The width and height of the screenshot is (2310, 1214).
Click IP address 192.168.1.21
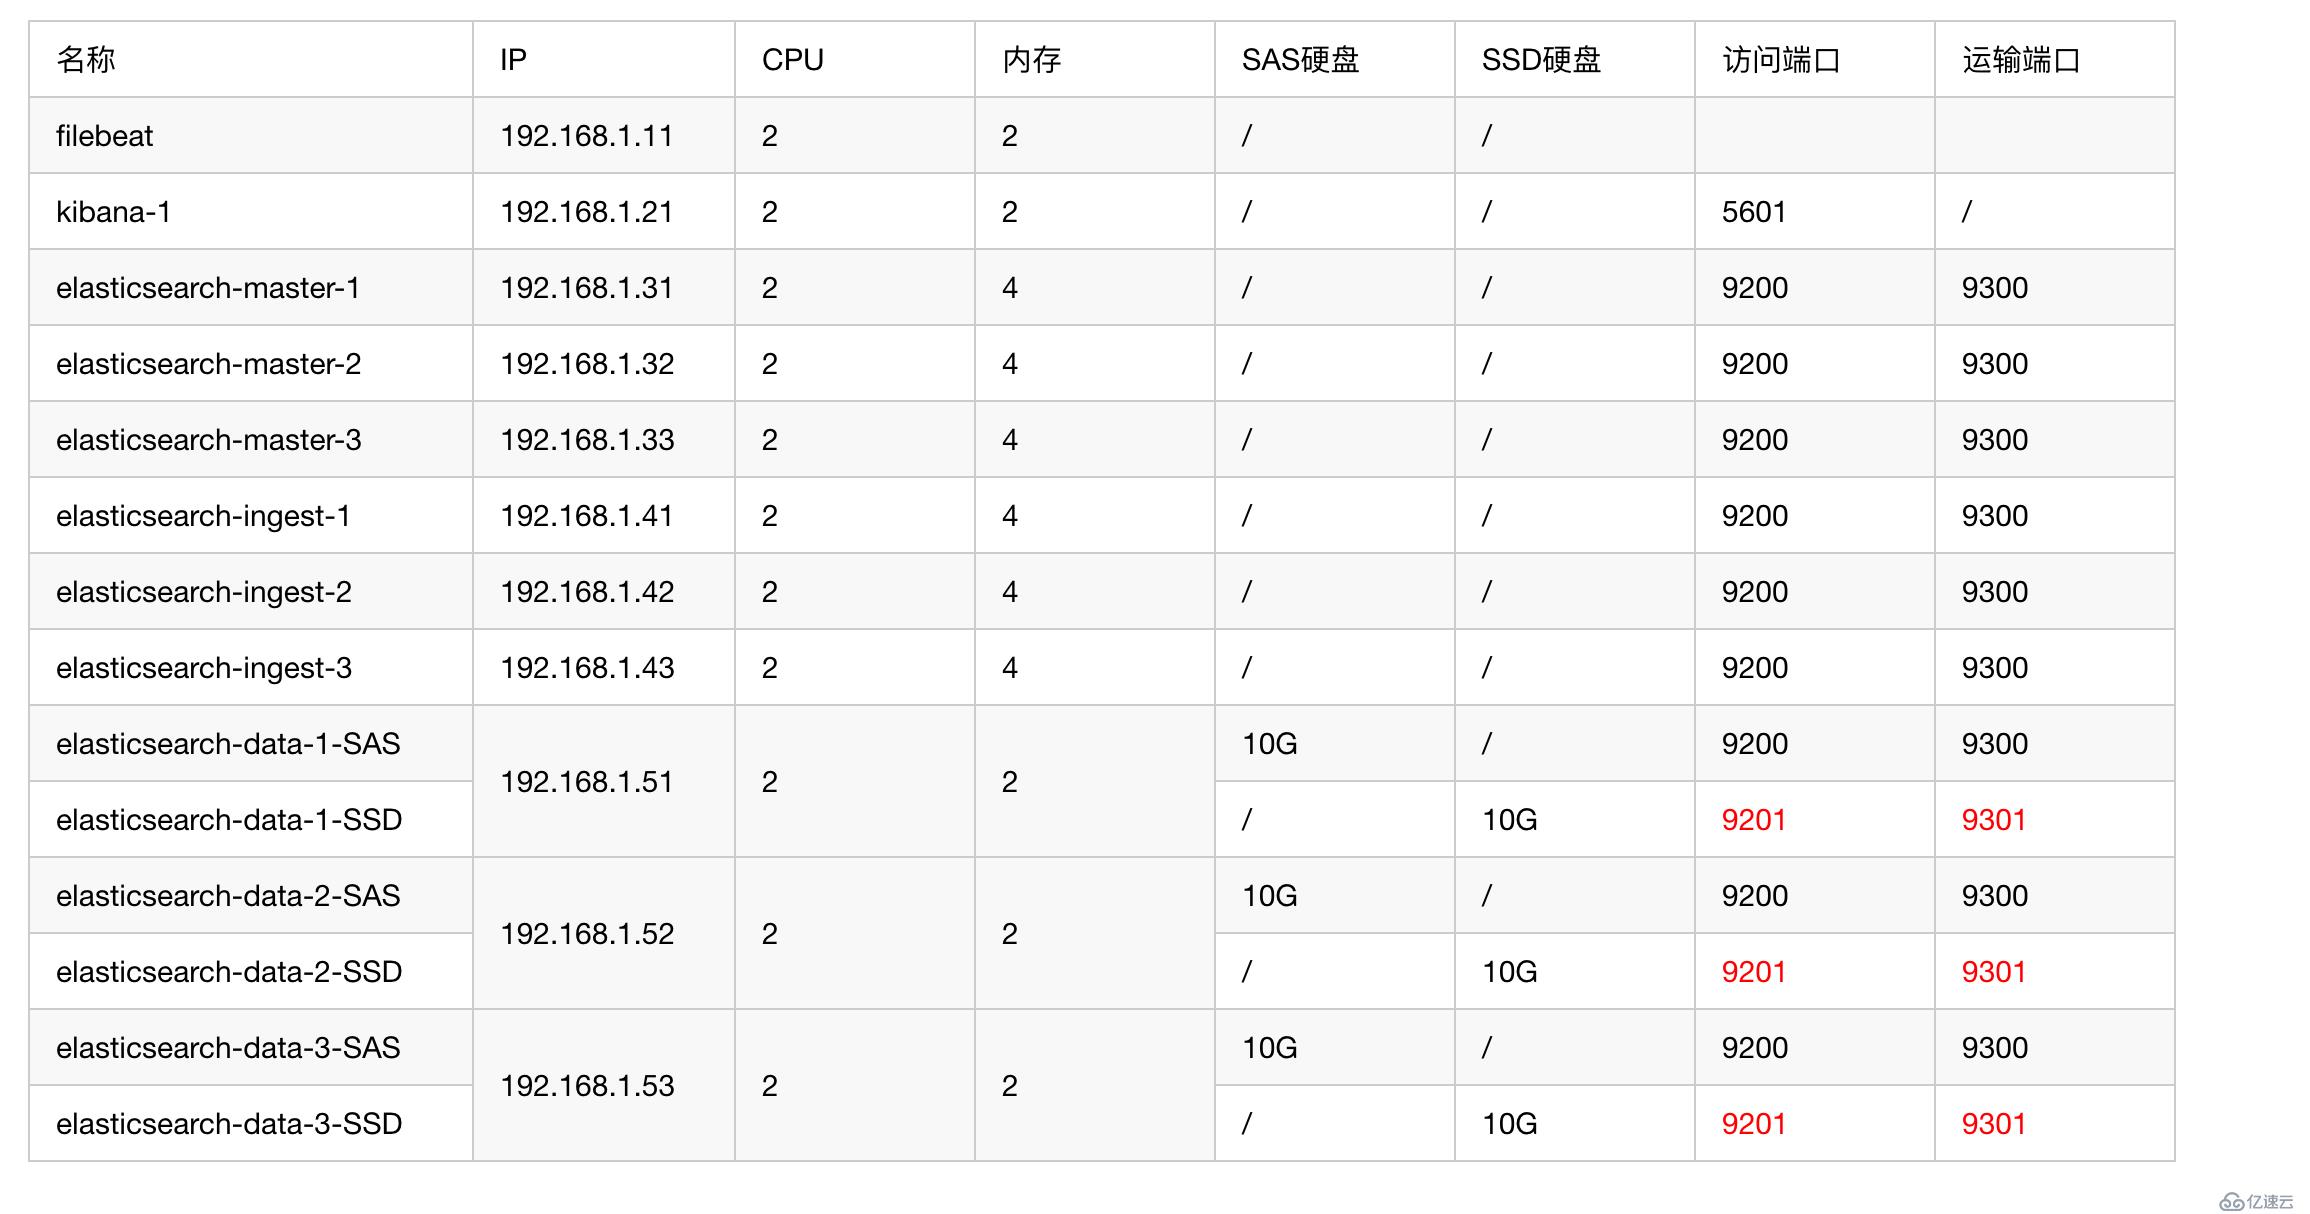587,212
